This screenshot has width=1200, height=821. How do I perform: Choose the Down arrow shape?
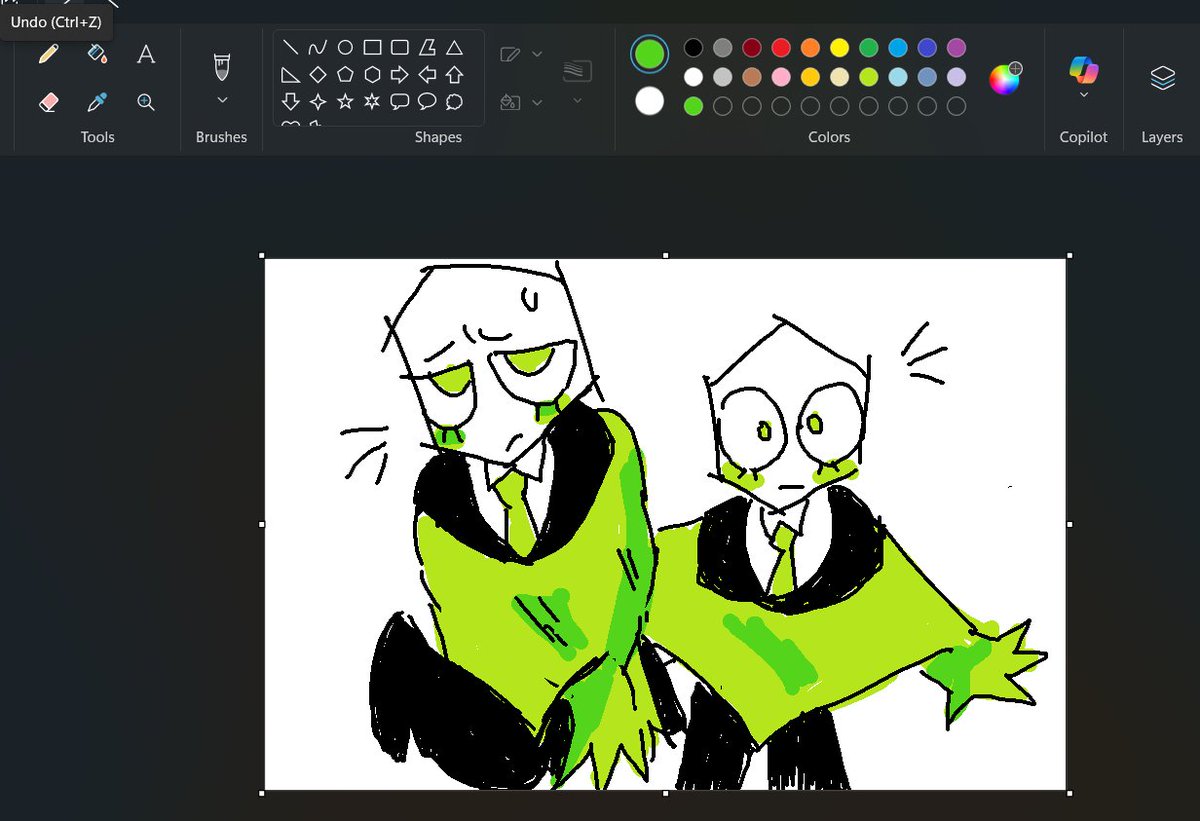(290, 101)
